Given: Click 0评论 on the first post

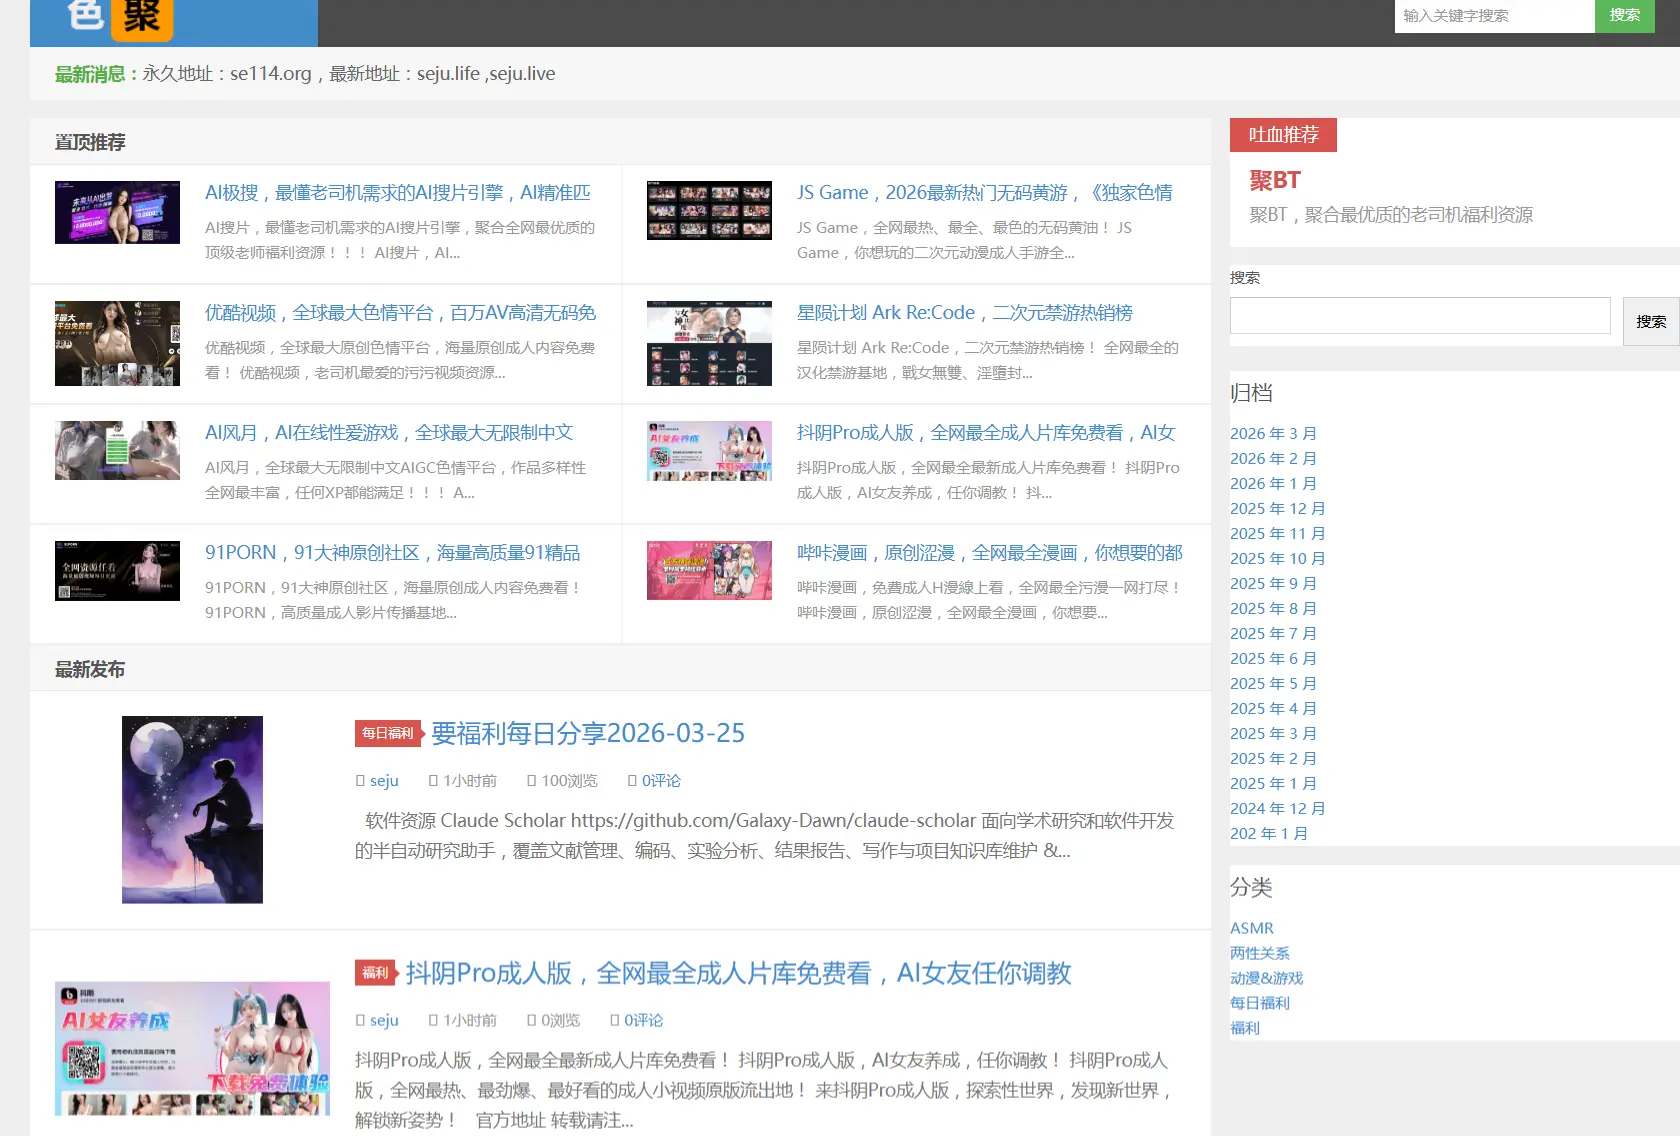Looking at the screenshot, I should (660, 781).
